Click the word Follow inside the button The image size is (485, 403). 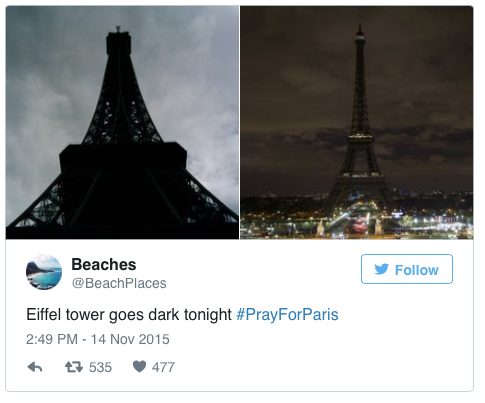417,270
